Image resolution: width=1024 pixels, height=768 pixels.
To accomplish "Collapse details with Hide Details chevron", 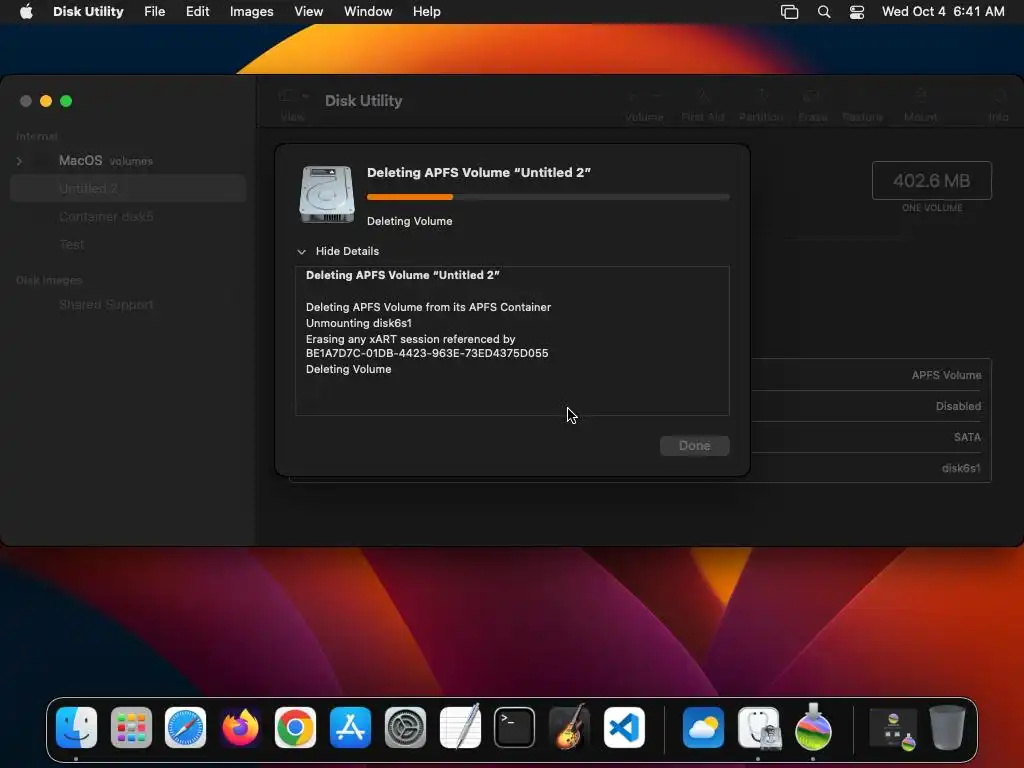I will [301, 251].
